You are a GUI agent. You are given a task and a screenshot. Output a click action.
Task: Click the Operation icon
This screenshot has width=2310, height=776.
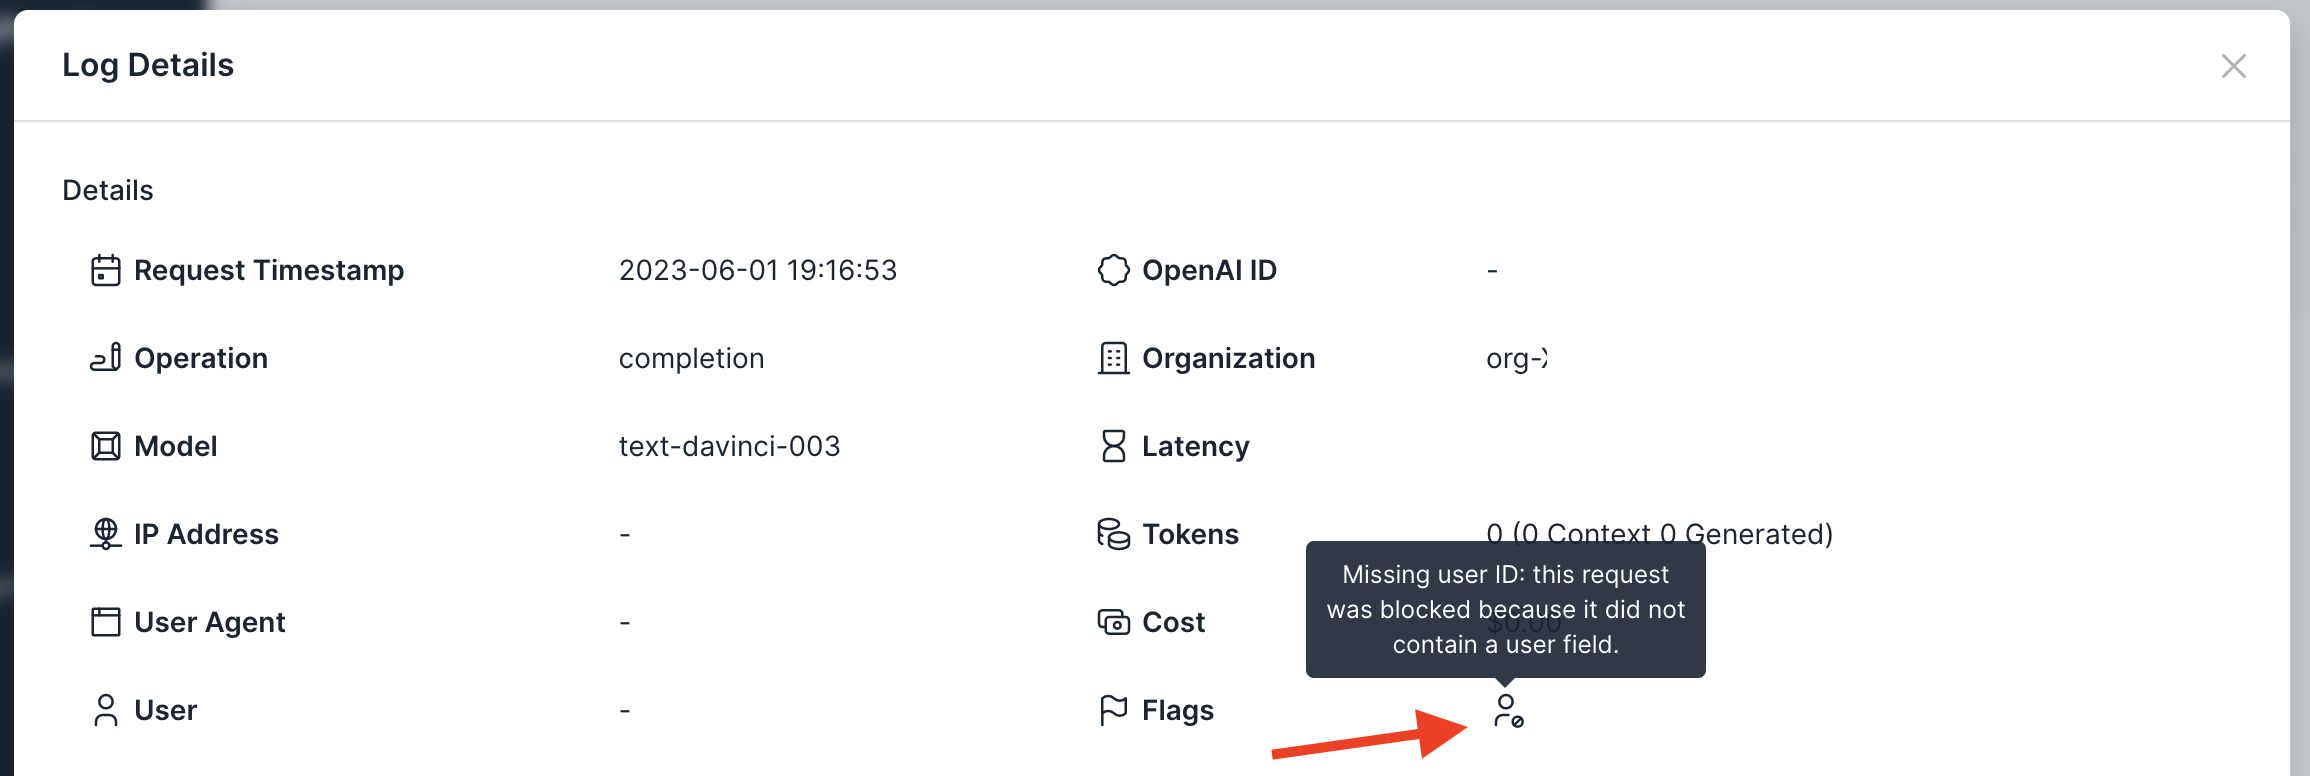tap(106, 358)
